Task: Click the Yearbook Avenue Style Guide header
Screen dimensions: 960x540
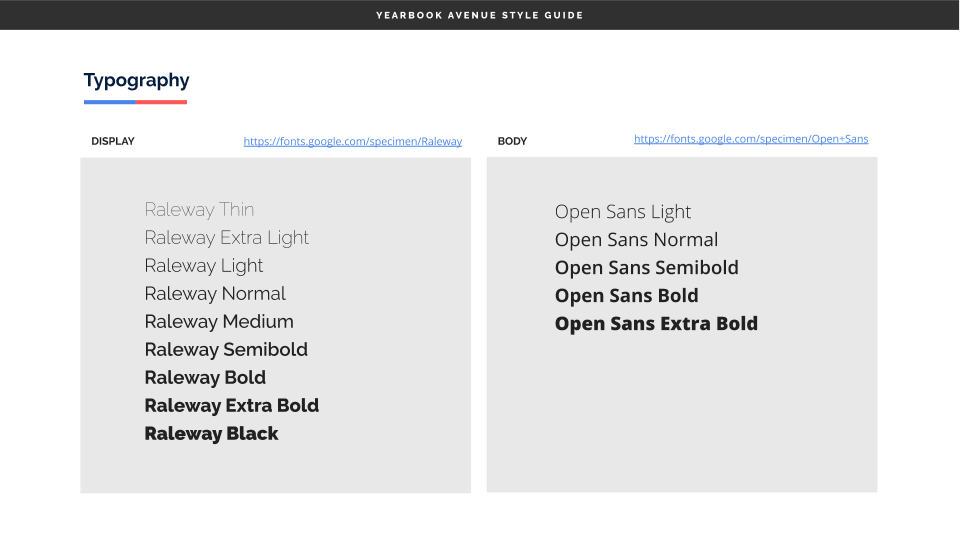Action: (x=480, y=15)
